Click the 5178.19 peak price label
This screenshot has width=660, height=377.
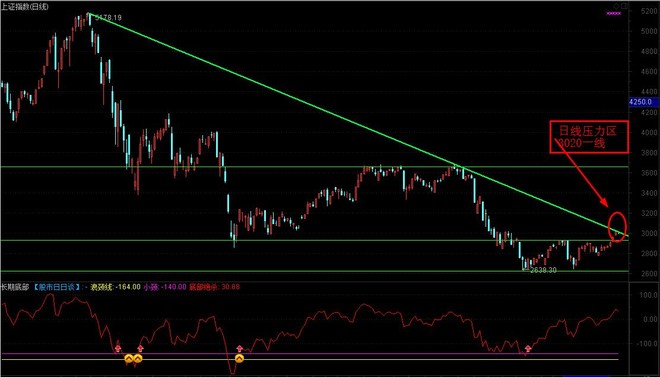click(108, 18)
